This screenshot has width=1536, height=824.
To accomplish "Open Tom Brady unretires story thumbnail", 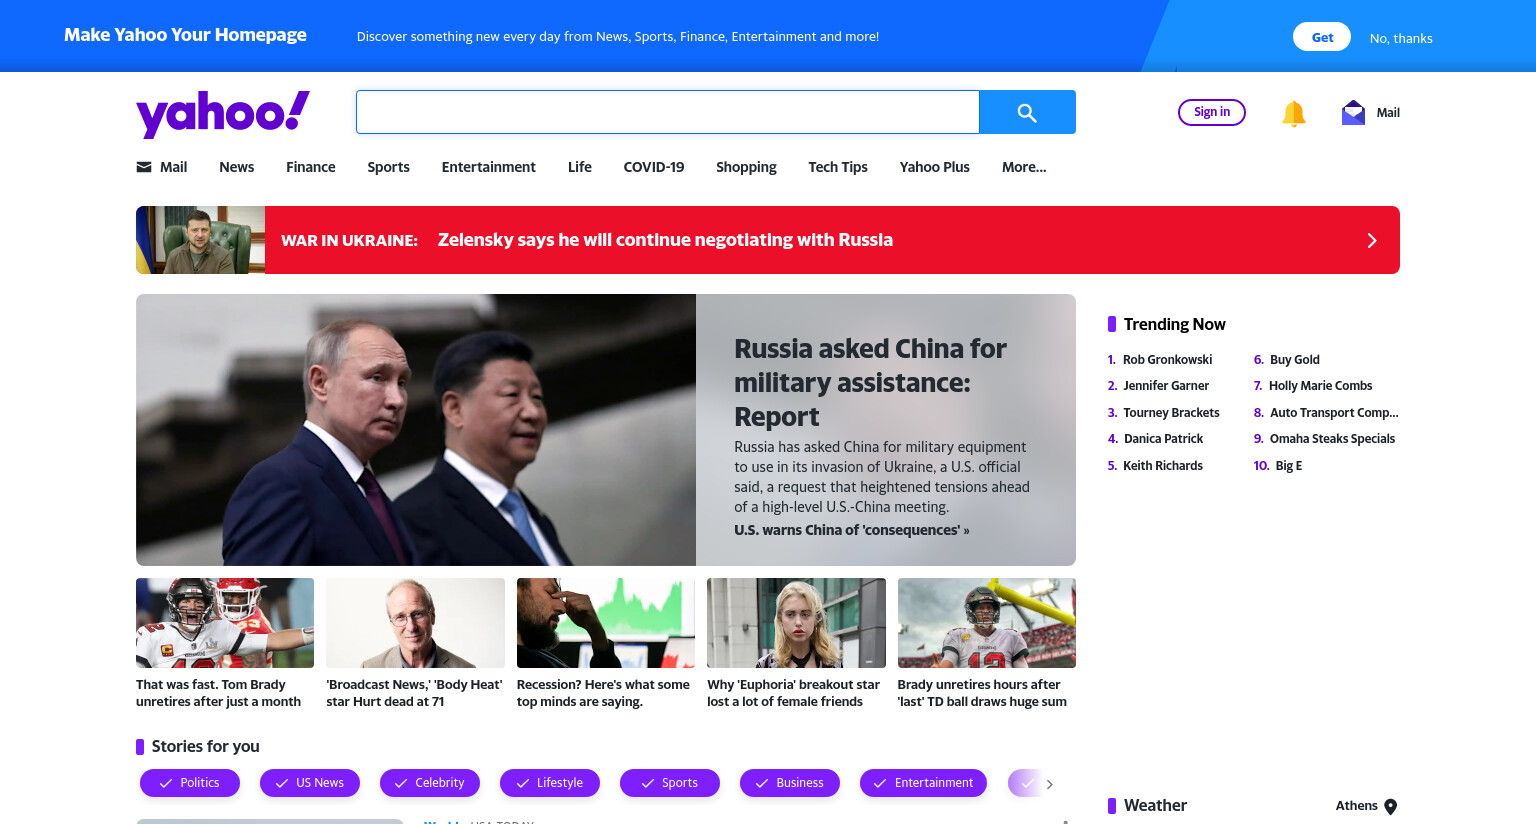I will click(x=225, y=623).
